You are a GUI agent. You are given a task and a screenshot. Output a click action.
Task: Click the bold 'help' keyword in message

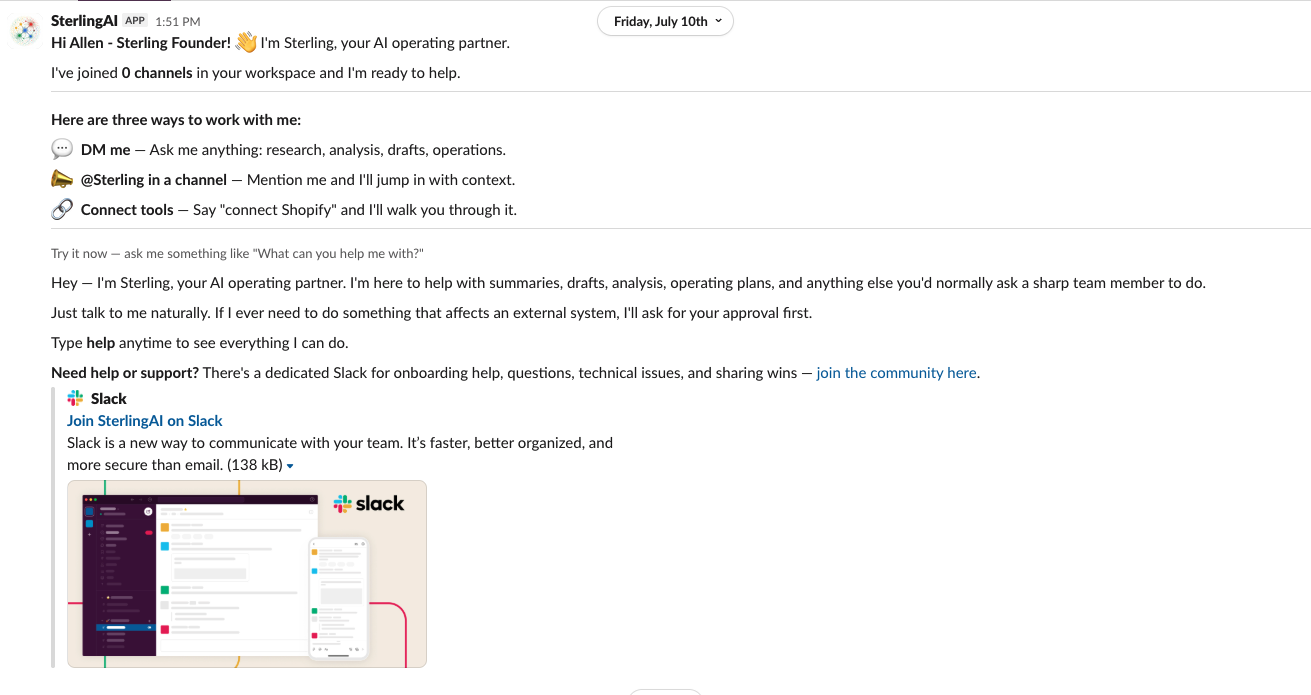101,343
